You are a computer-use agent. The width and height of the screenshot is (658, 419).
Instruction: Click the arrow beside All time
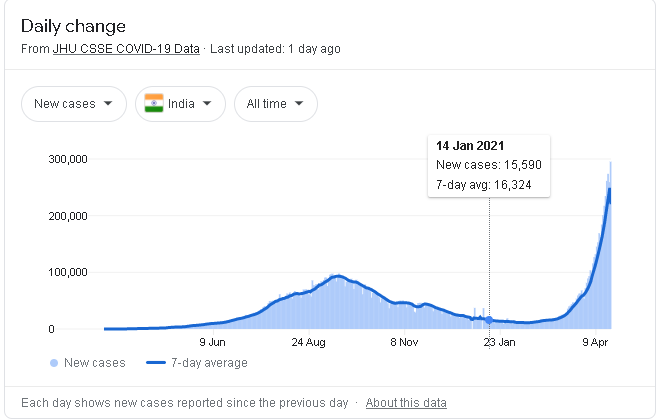coord(300,104)
